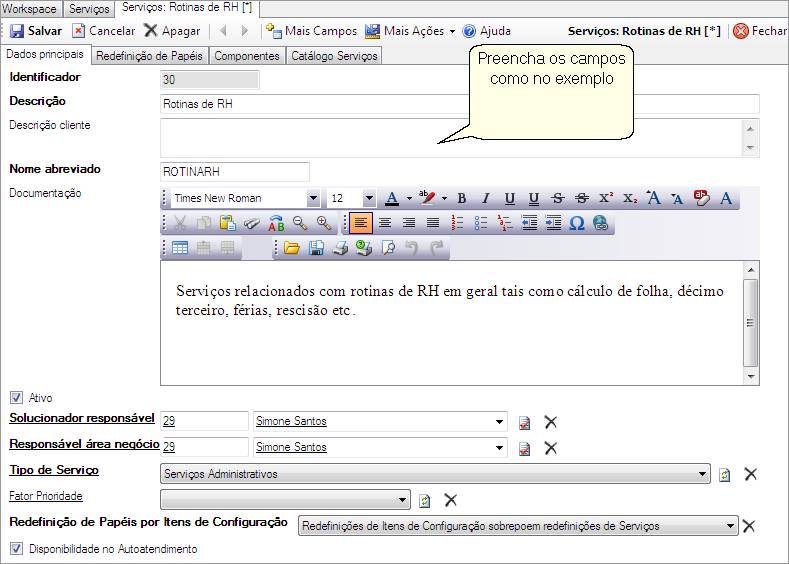Toggle strikethrough formatting button

[x=558, y=198]
